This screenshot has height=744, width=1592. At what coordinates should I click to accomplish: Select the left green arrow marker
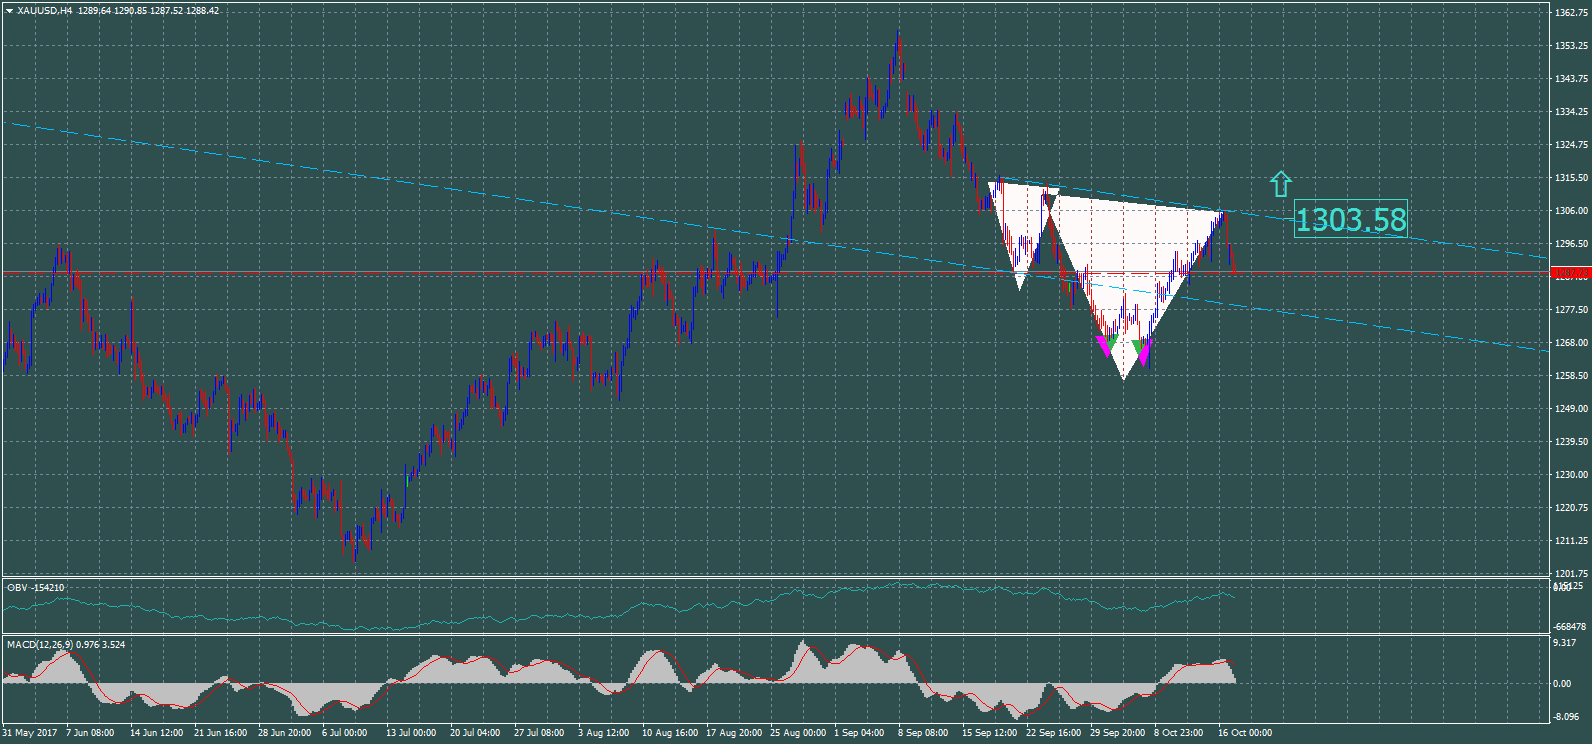(x=1109, y=342)
